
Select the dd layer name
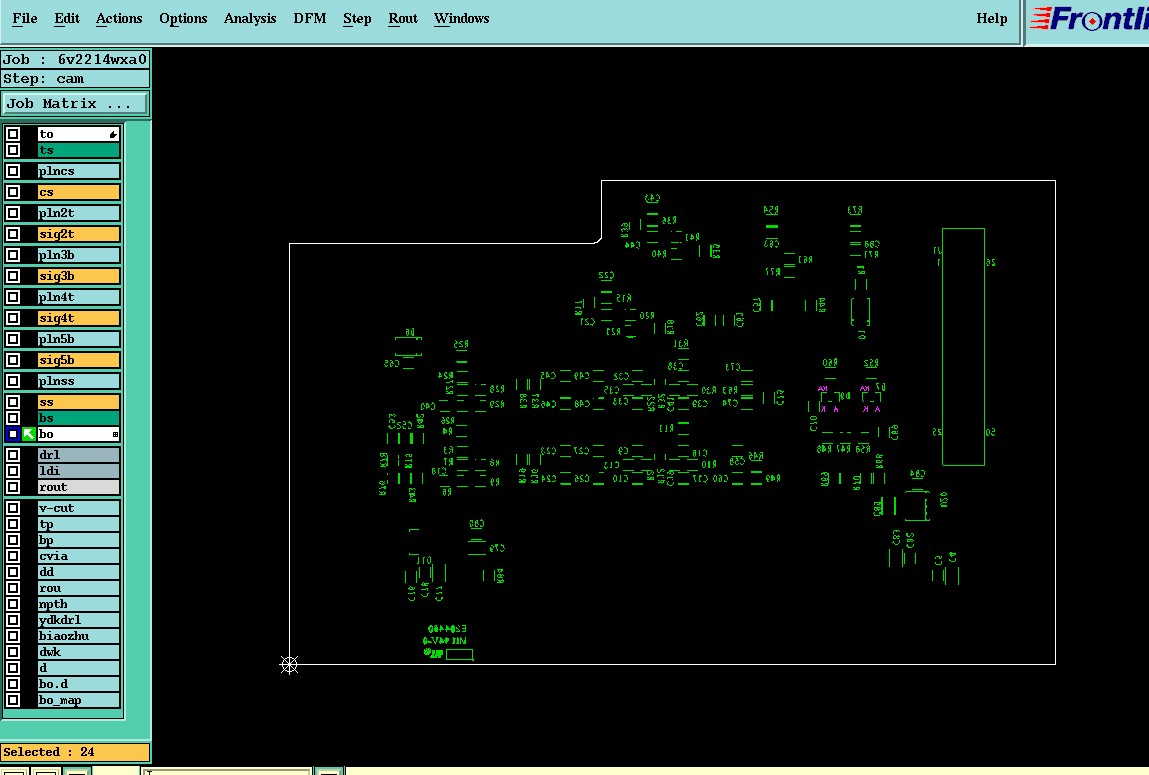78,572
